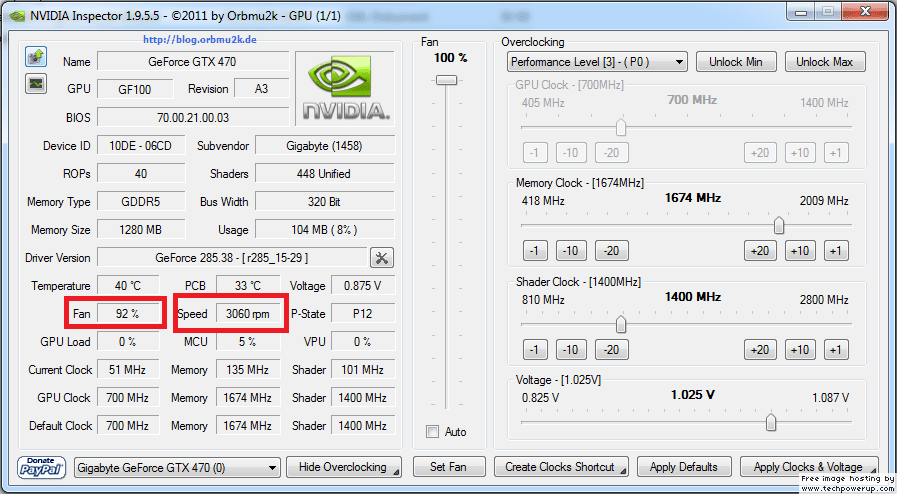
Task: Click Apply Clocks & Voltage
Action: (809, 467)
